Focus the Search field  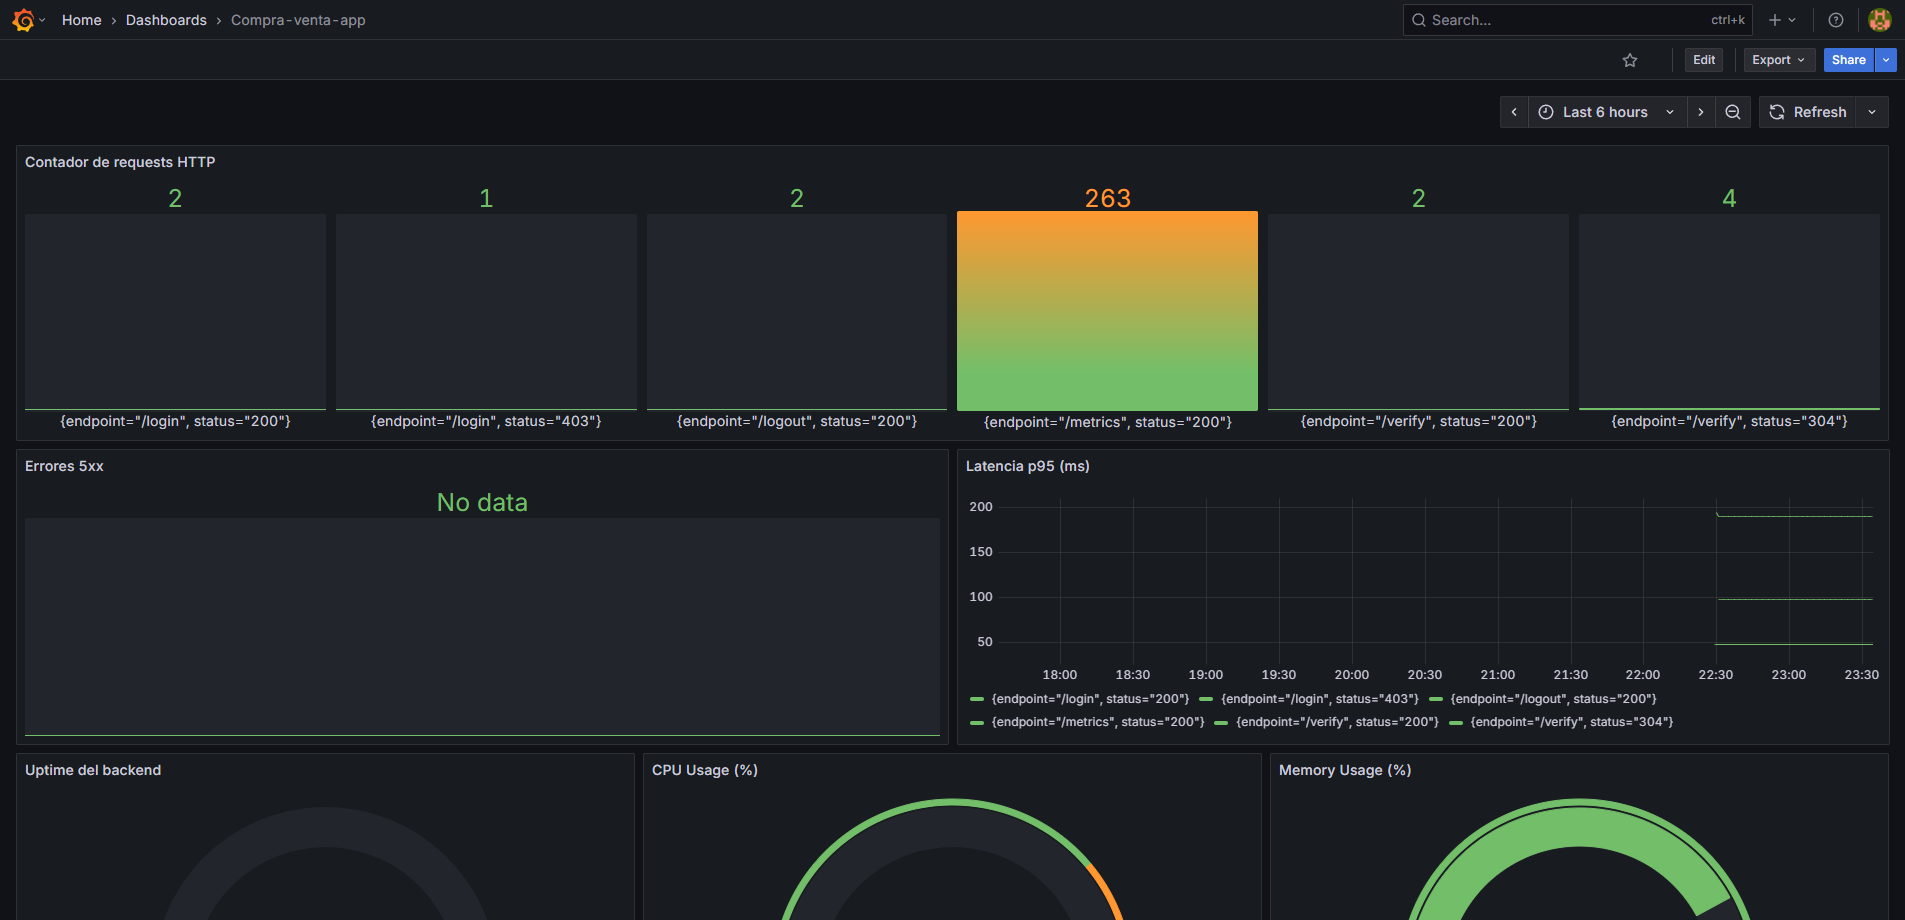pos(1577,20)
